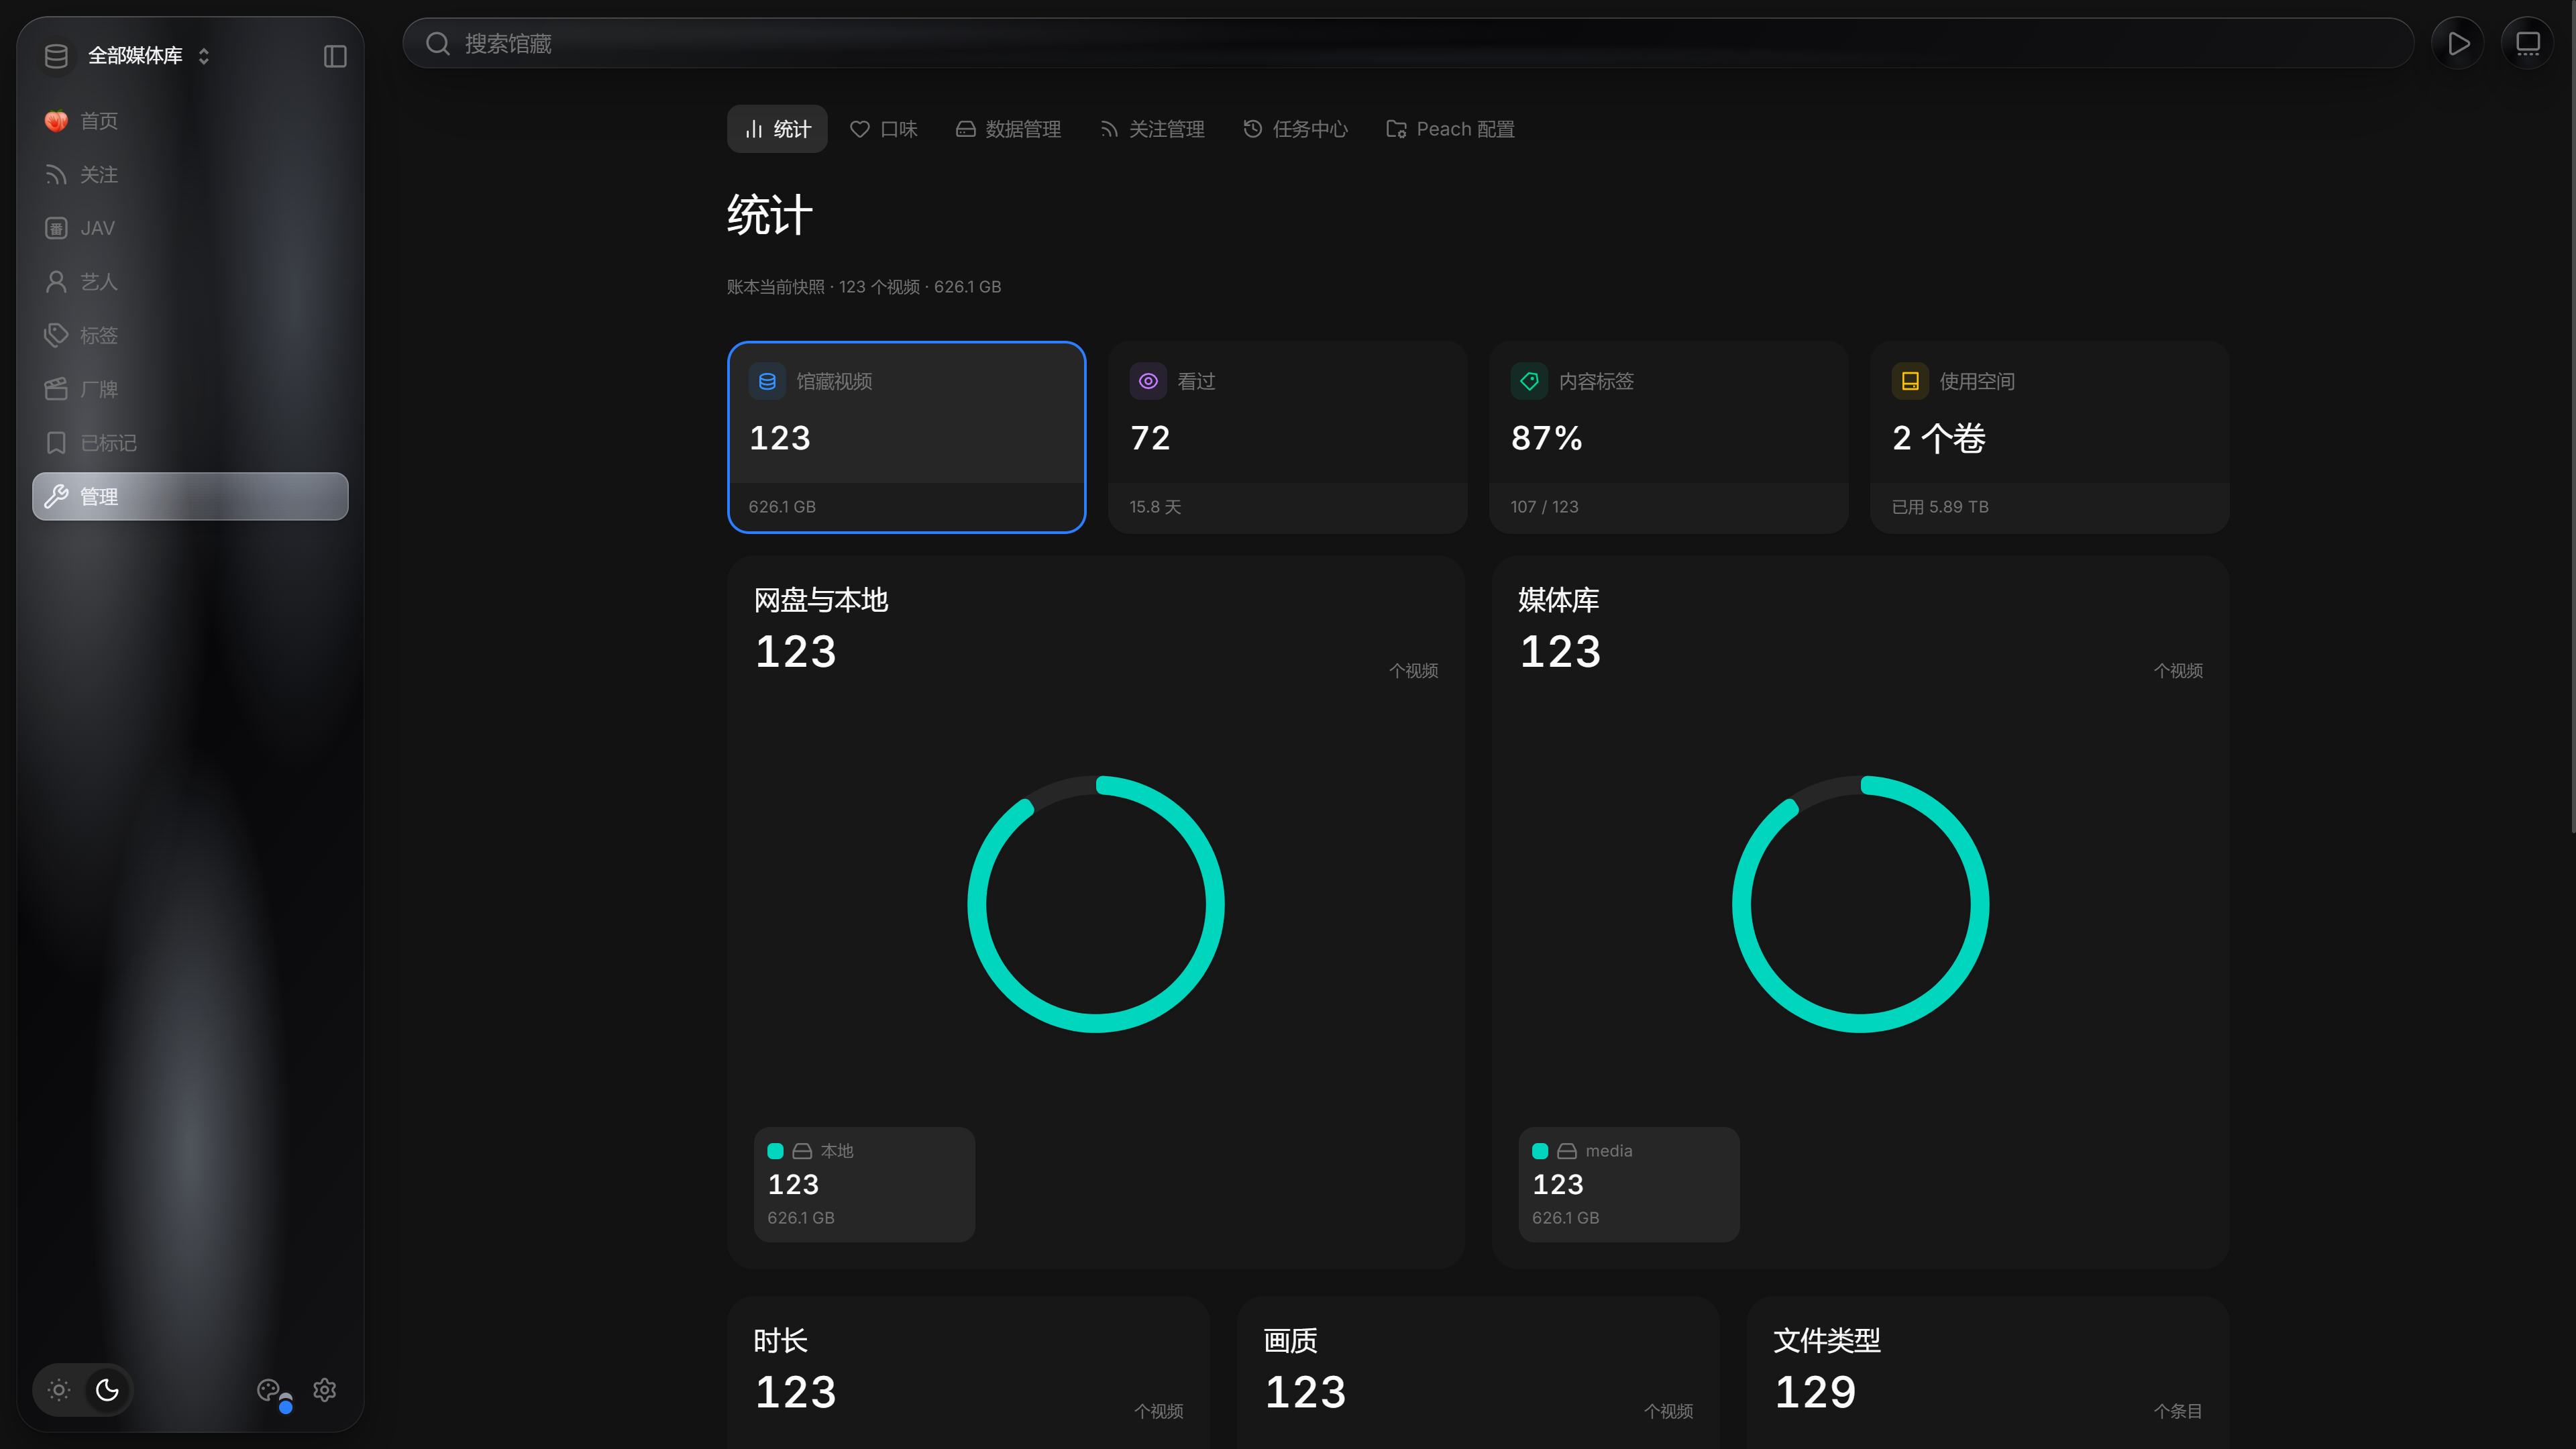Screen dimensions: 2576x1449
Task: Switch to the 口味 tab
Action: click(x=884, y=129)
